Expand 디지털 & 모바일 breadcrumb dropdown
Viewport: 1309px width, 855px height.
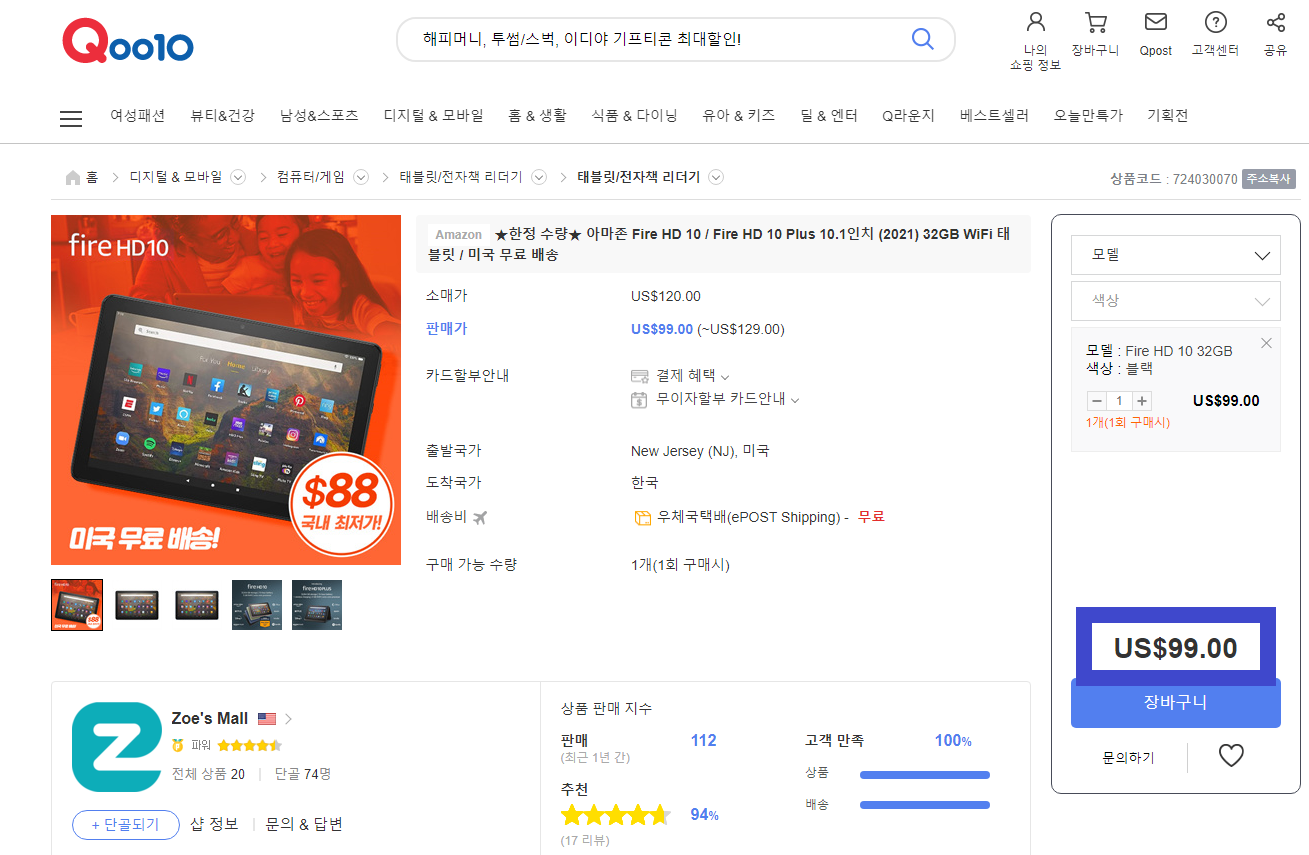[238, 177]
